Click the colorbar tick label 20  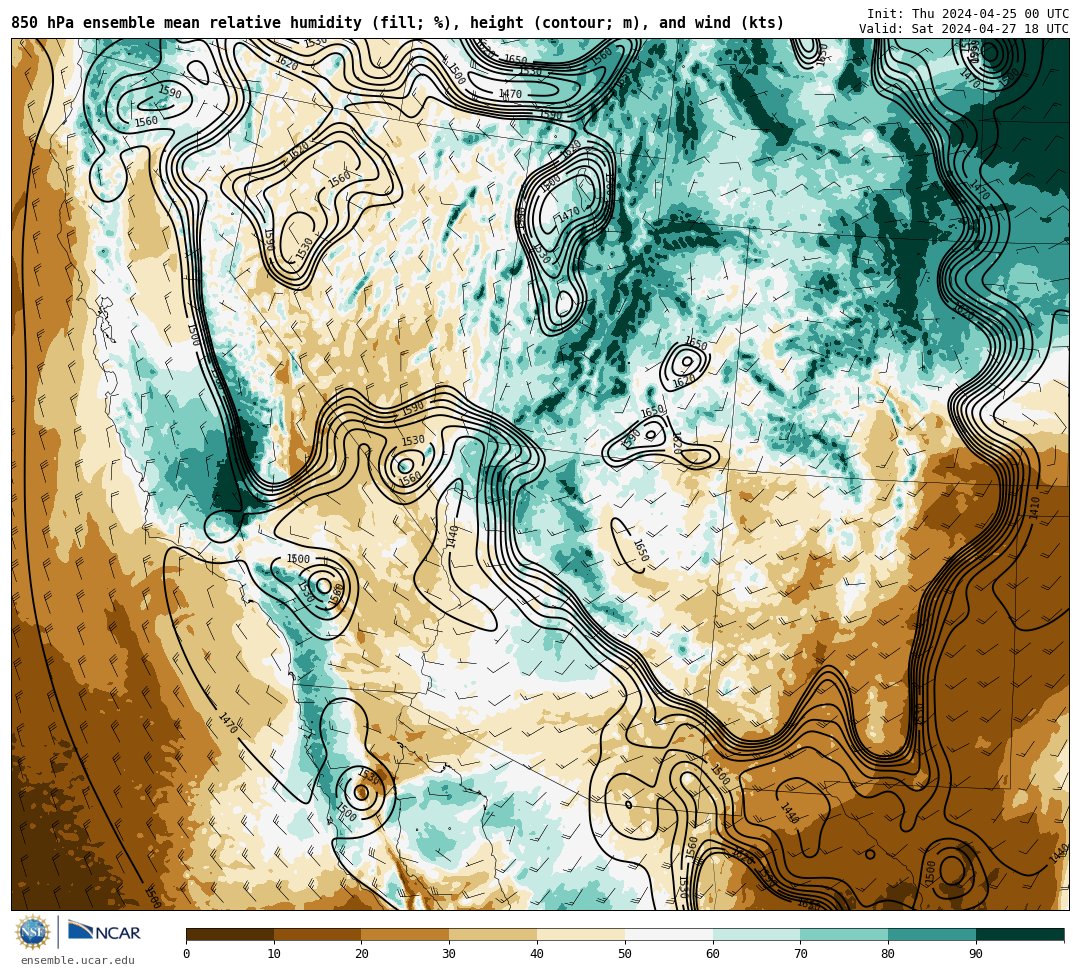click(x=362, y=954)
